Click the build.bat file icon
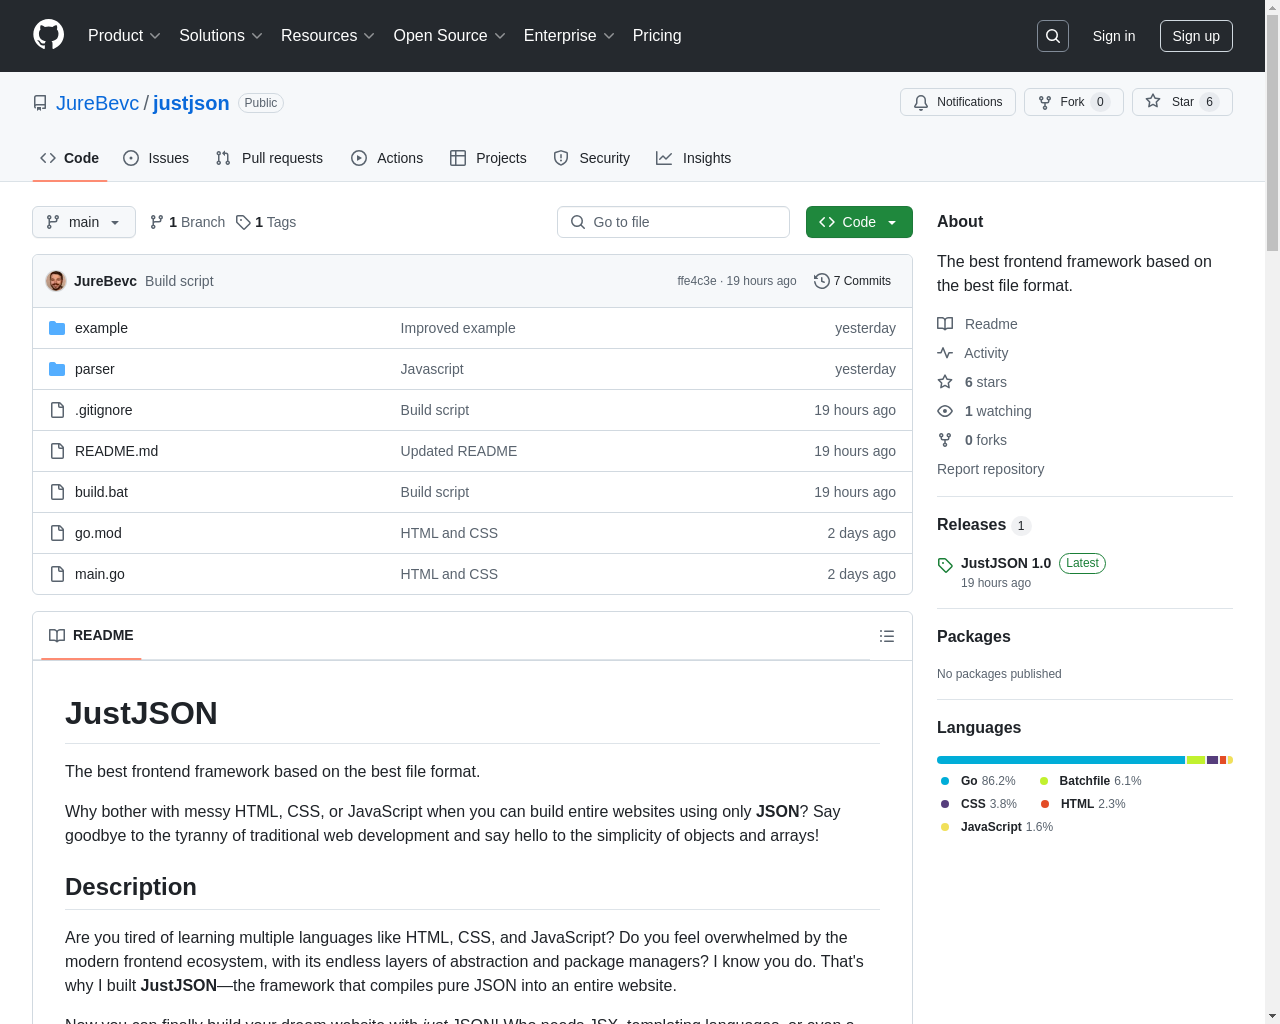Image resolution: width=1280 pixels, height=1024 pixels. (57, 492)
